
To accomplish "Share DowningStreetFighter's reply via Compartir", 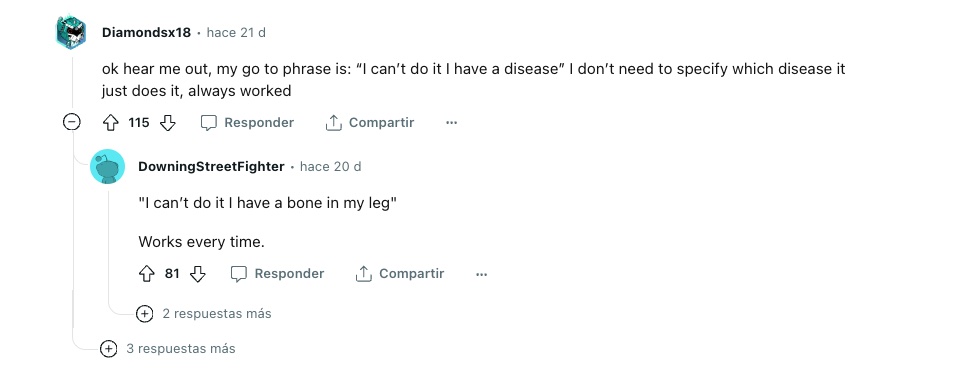I will (400, 274).
